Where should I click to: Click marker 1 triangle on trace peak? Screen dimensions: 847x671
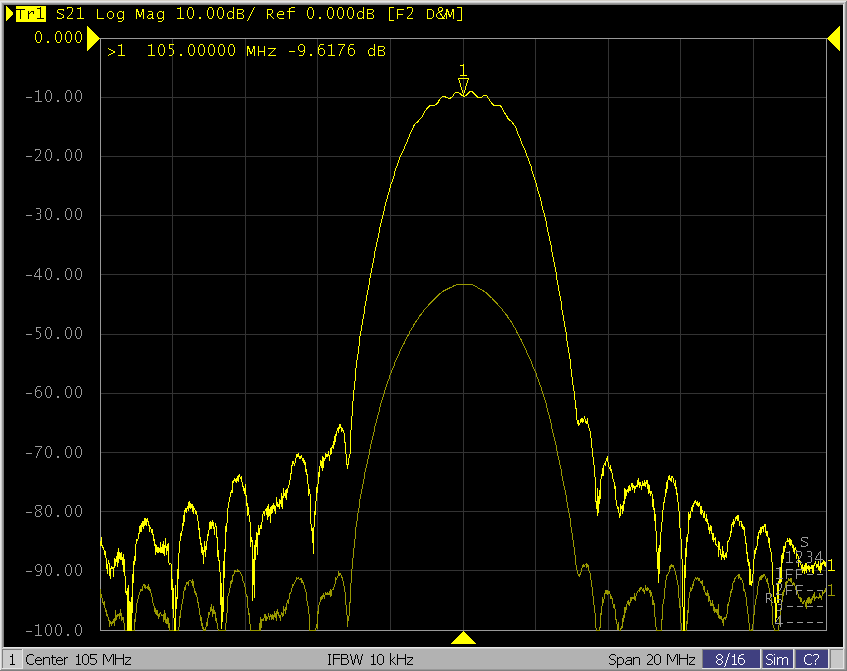(x=463, y=85)
